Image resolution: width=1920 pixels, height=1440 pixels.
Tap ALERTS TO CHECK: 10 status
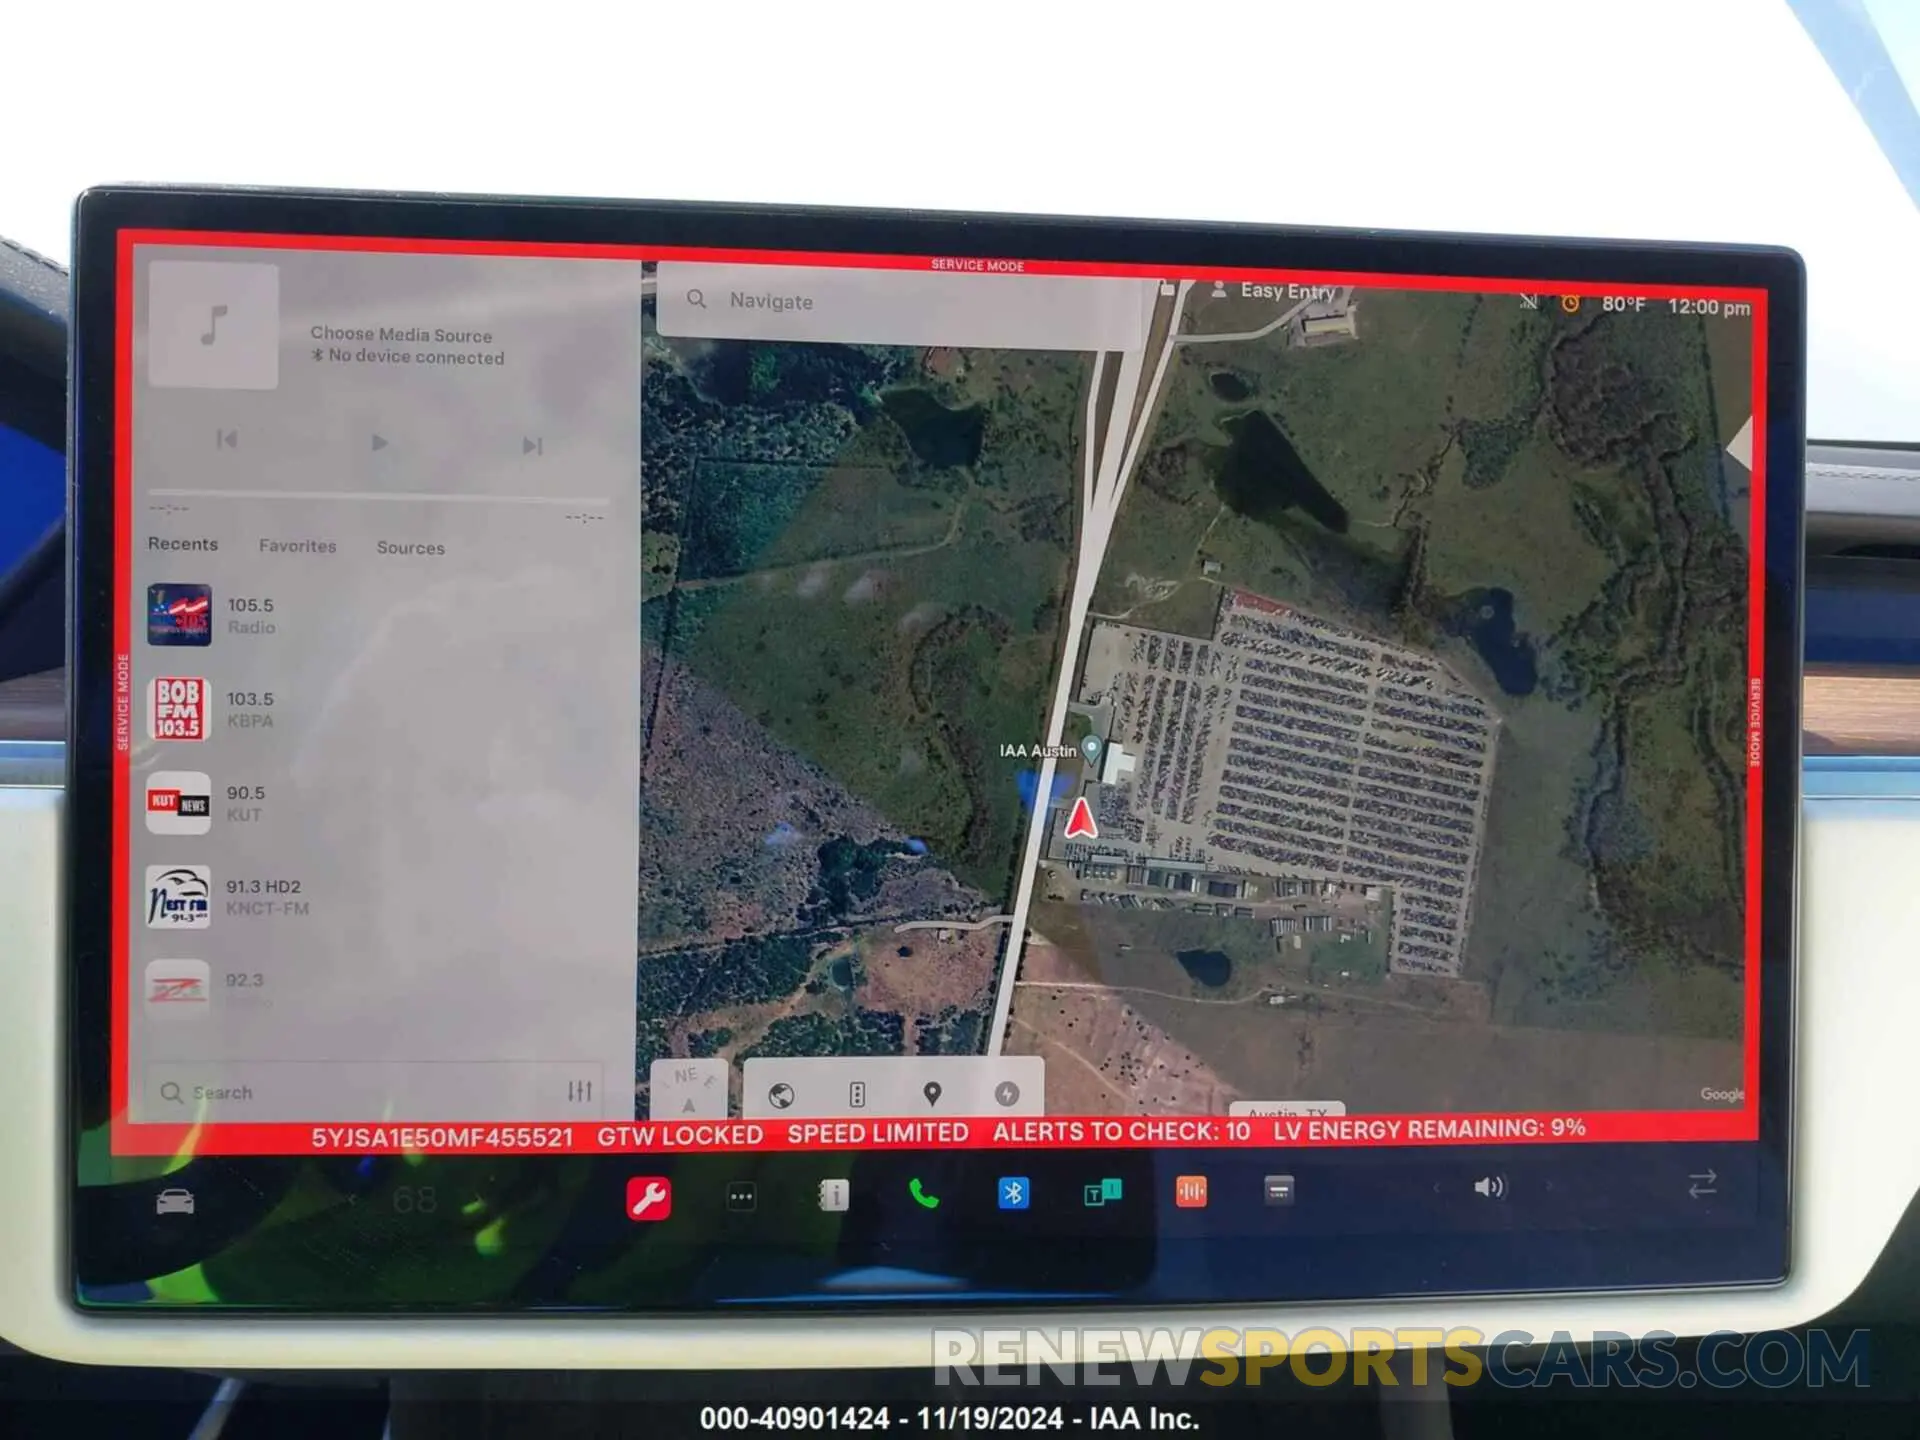pos(1121,1131)
